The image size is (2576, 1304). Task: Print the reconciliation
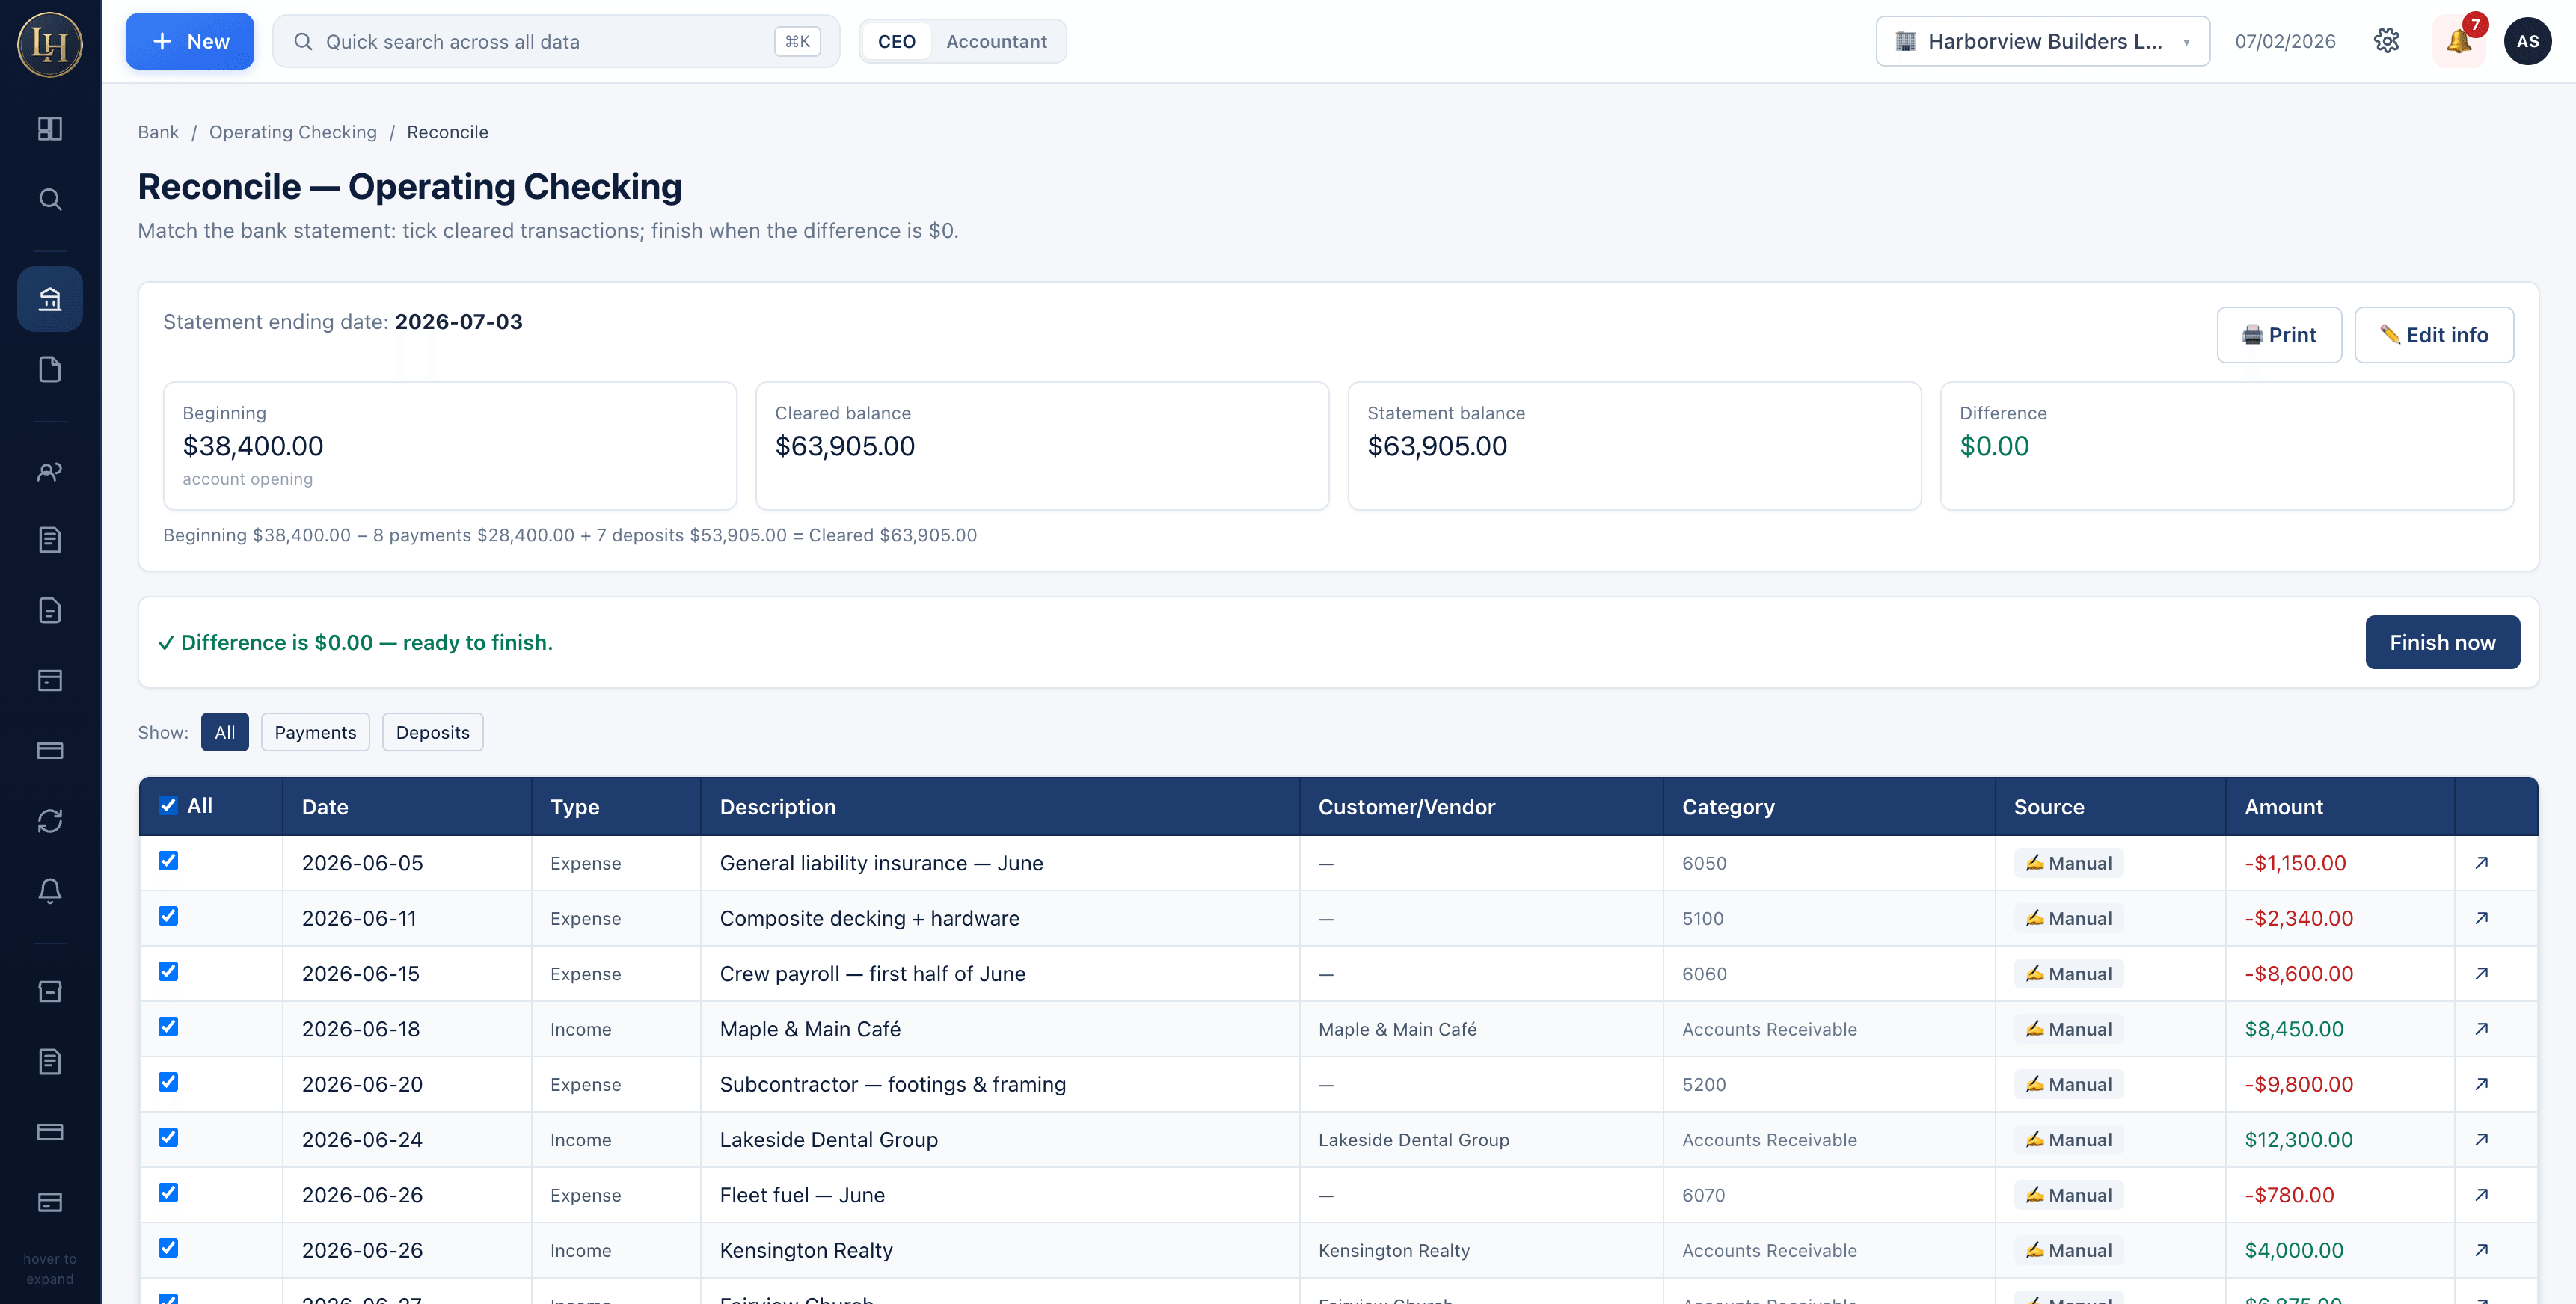(2279, 335)
